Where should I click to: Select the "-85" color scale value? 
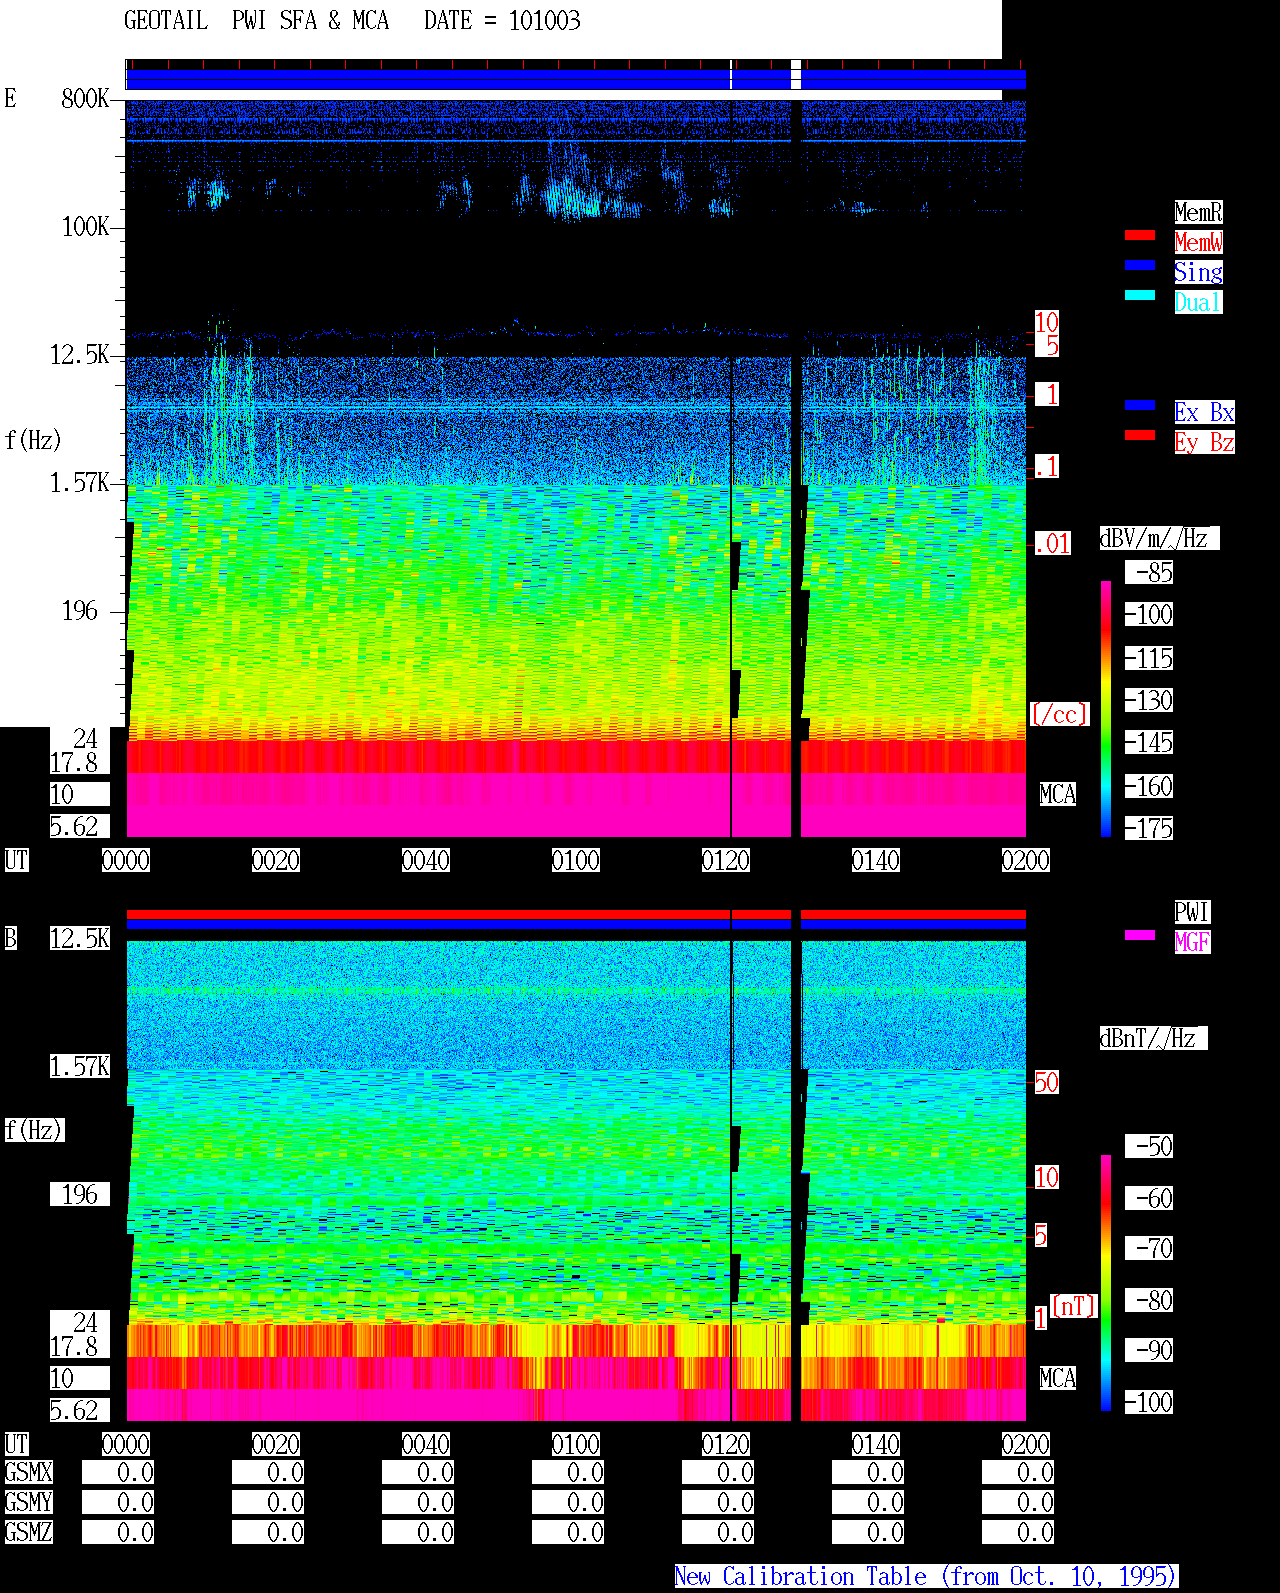click(x=1149, y=572)
